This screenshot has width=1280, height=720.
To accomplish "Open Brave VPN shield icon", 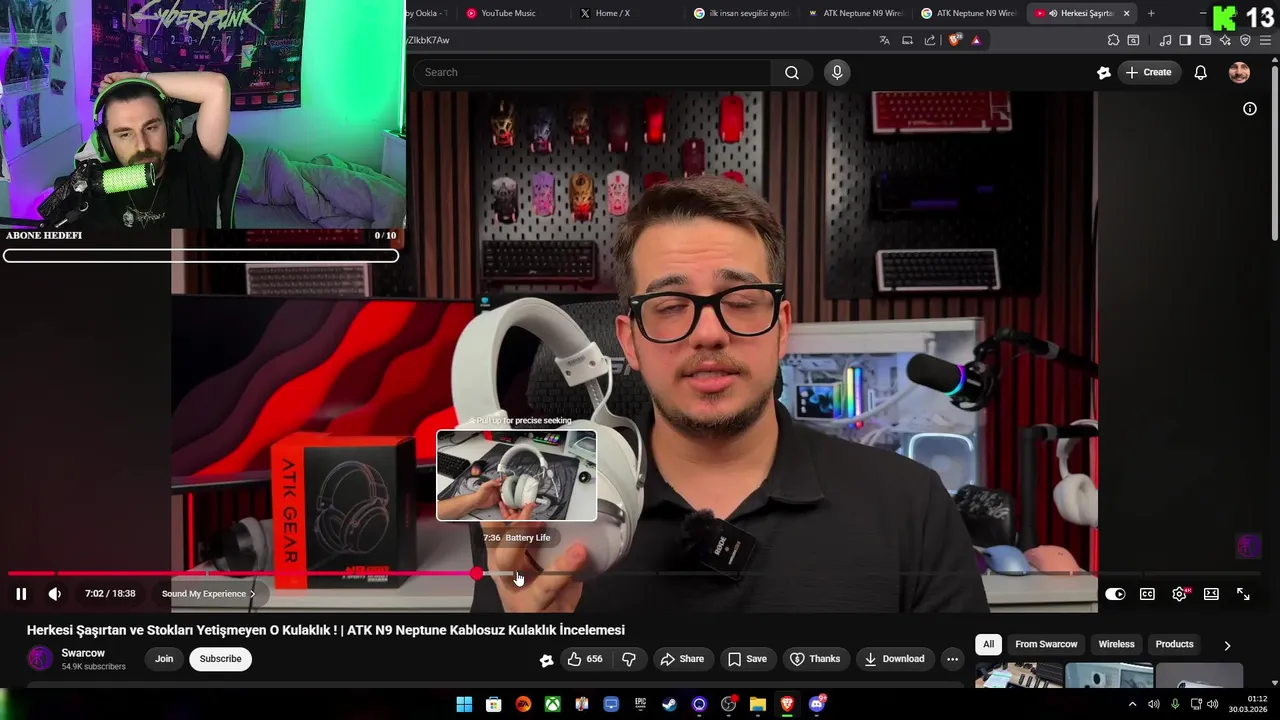I will point(1245,40).
